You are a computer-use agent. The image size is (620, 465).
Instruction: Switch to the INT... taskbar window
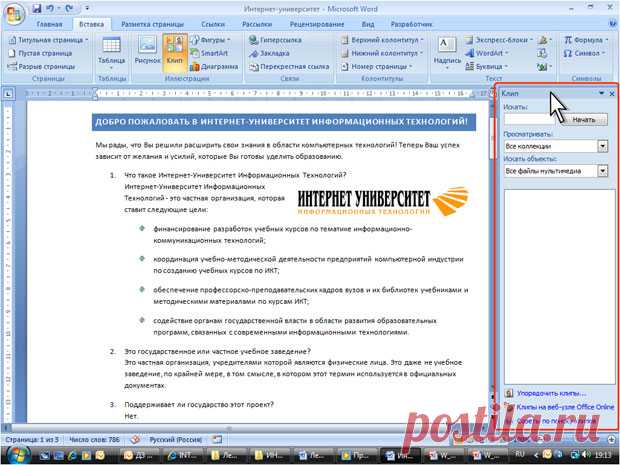(x=185, y=456)
